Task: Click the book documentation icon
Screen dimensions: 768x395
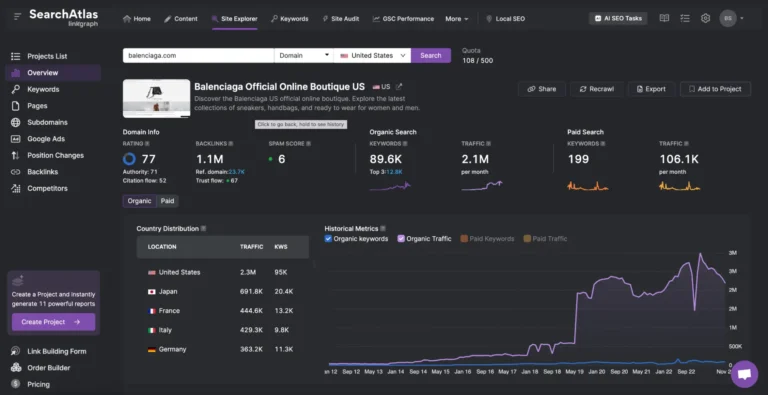Action: click(664, 19)
